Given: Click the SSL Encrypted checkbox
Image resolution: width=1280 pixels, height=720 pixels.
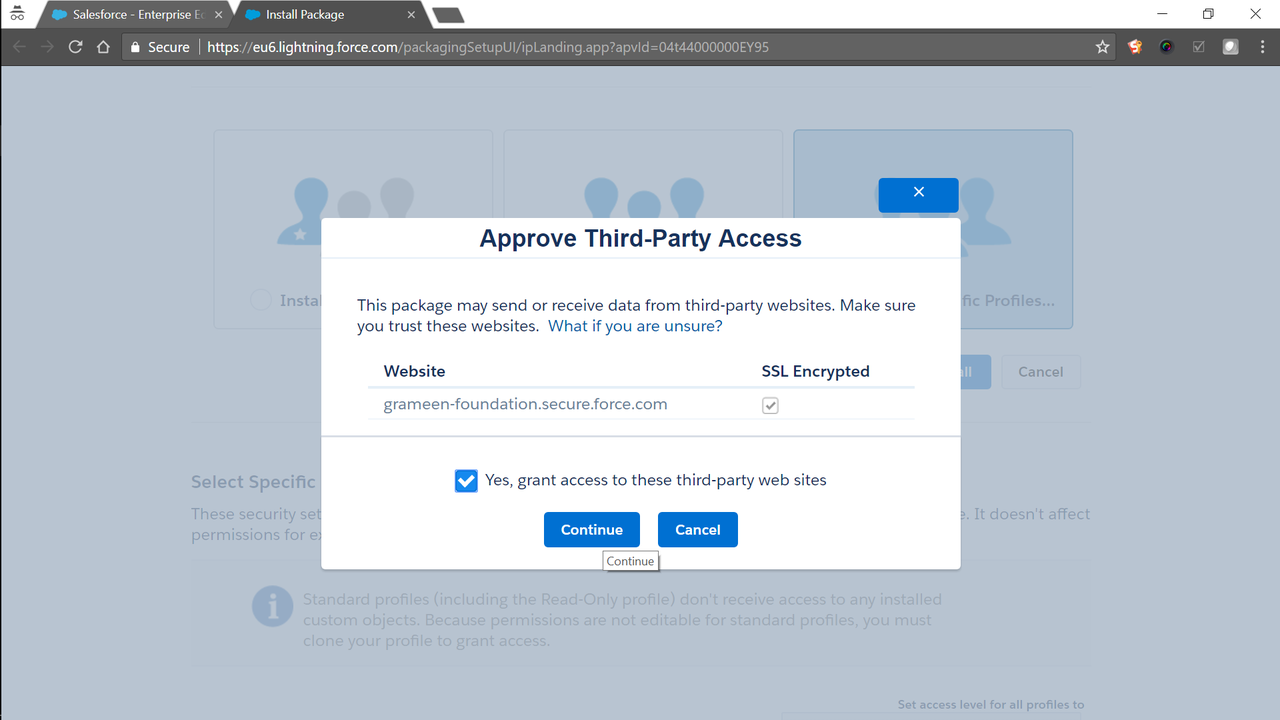Looking at the screenshot, I should tap(770, 405).
